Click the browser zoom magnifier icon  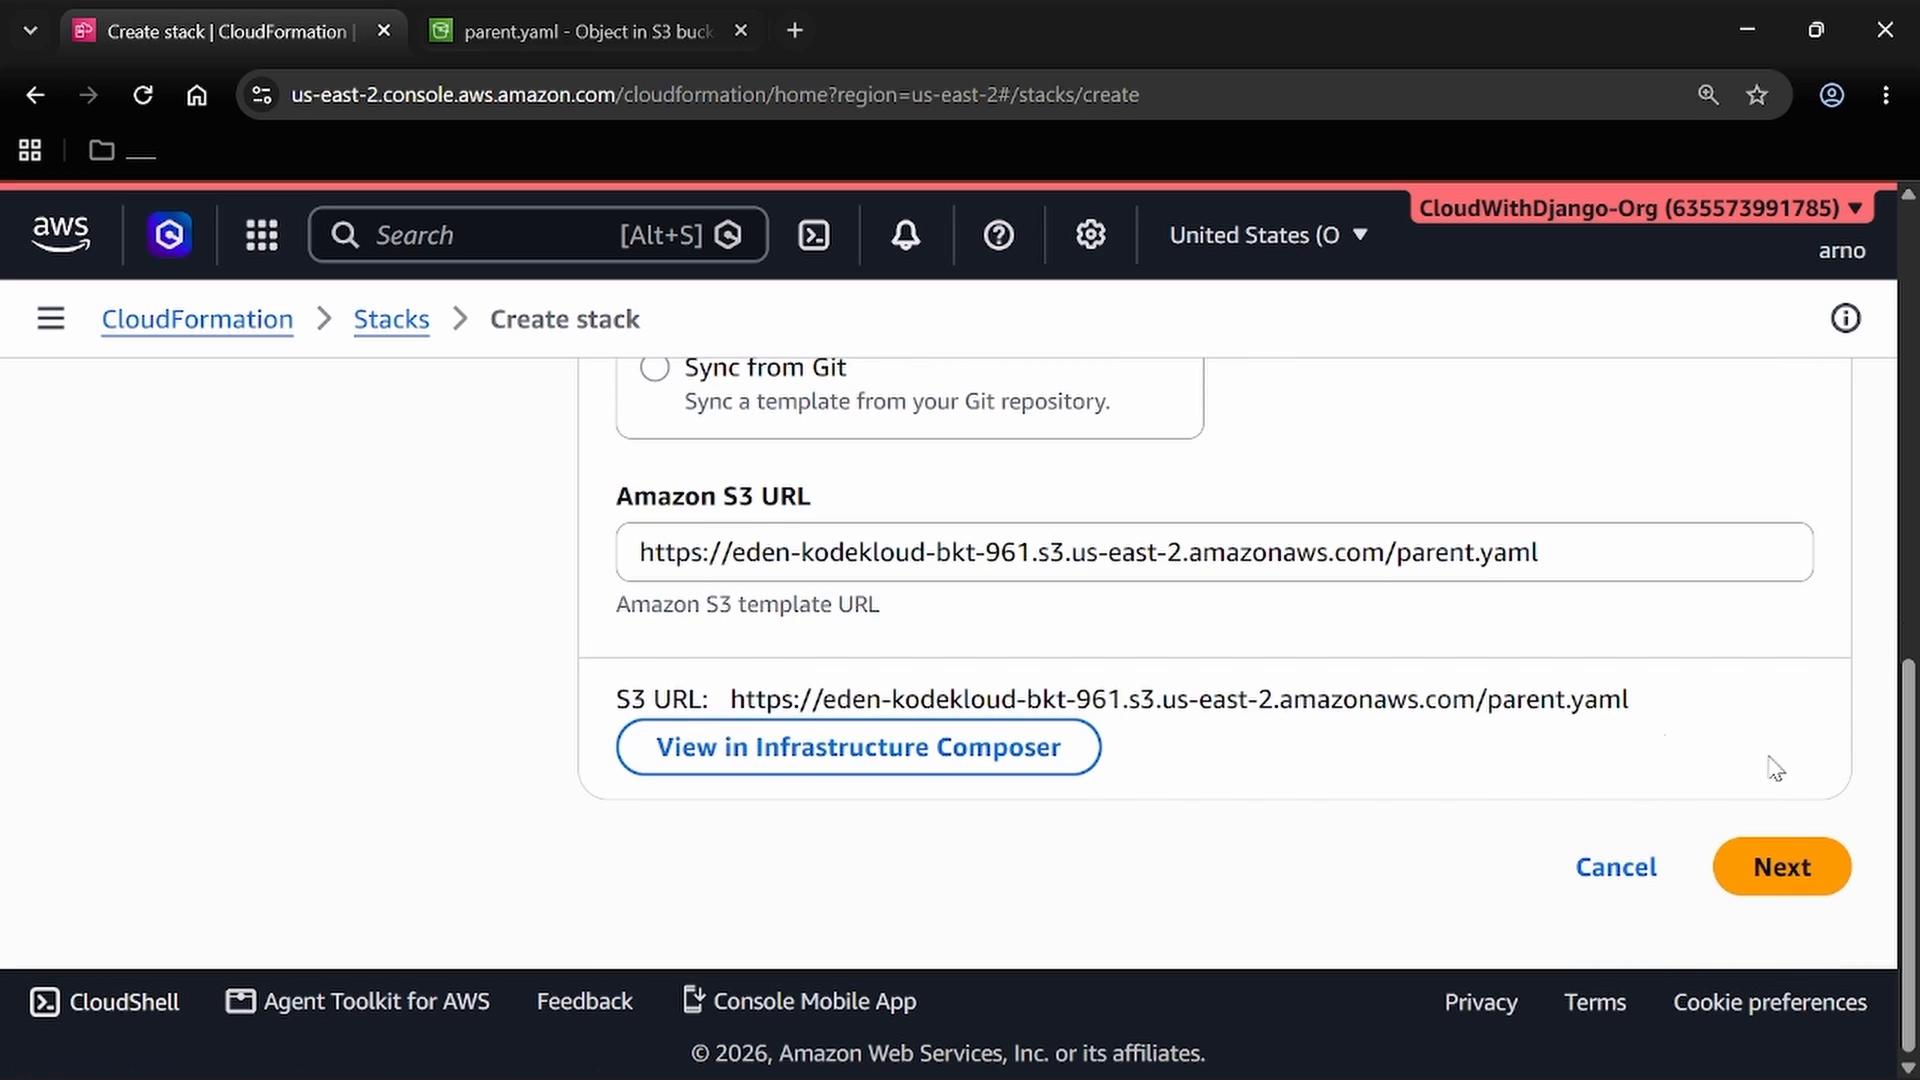(1708, 95)
